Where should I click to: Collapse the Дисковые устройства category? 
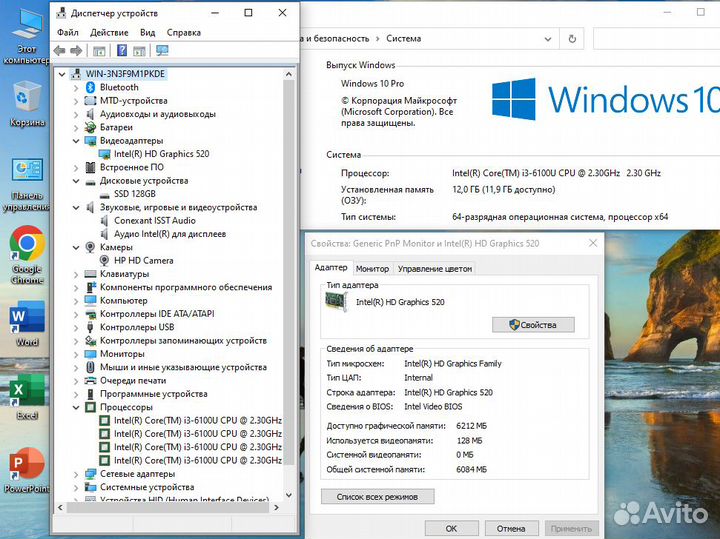[x=76, y=181]
